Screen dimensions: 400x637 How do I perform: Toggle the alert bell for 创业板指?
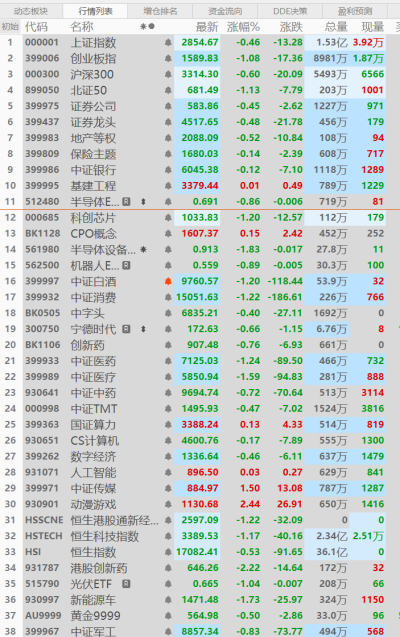tap(168, 58)
